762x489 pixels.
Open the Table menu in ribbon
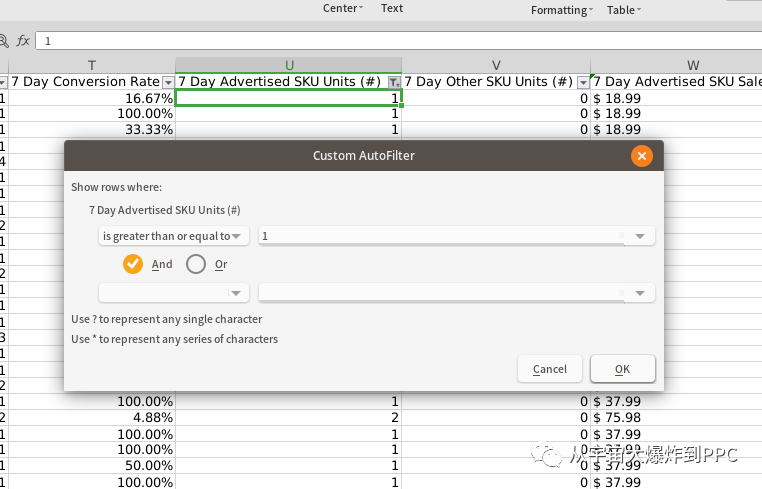click(624, 10)
